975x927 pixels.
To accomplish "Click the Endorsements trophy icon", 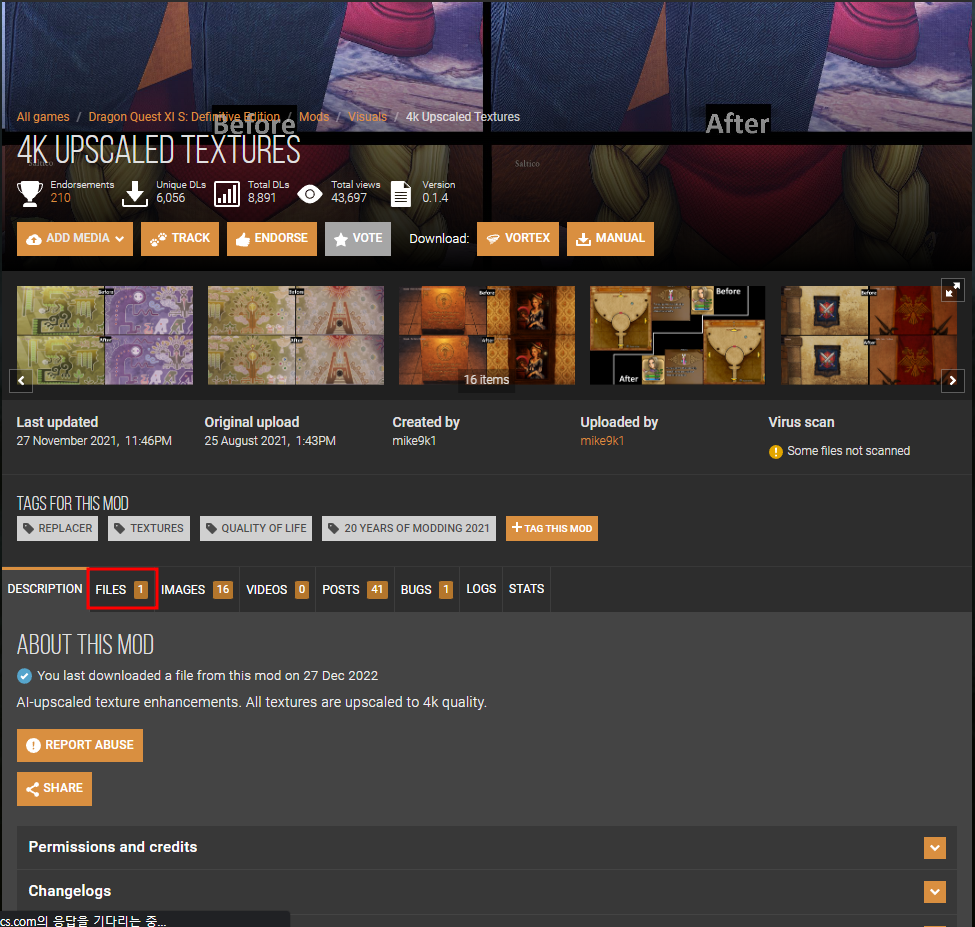I will (x=30, y=194).
